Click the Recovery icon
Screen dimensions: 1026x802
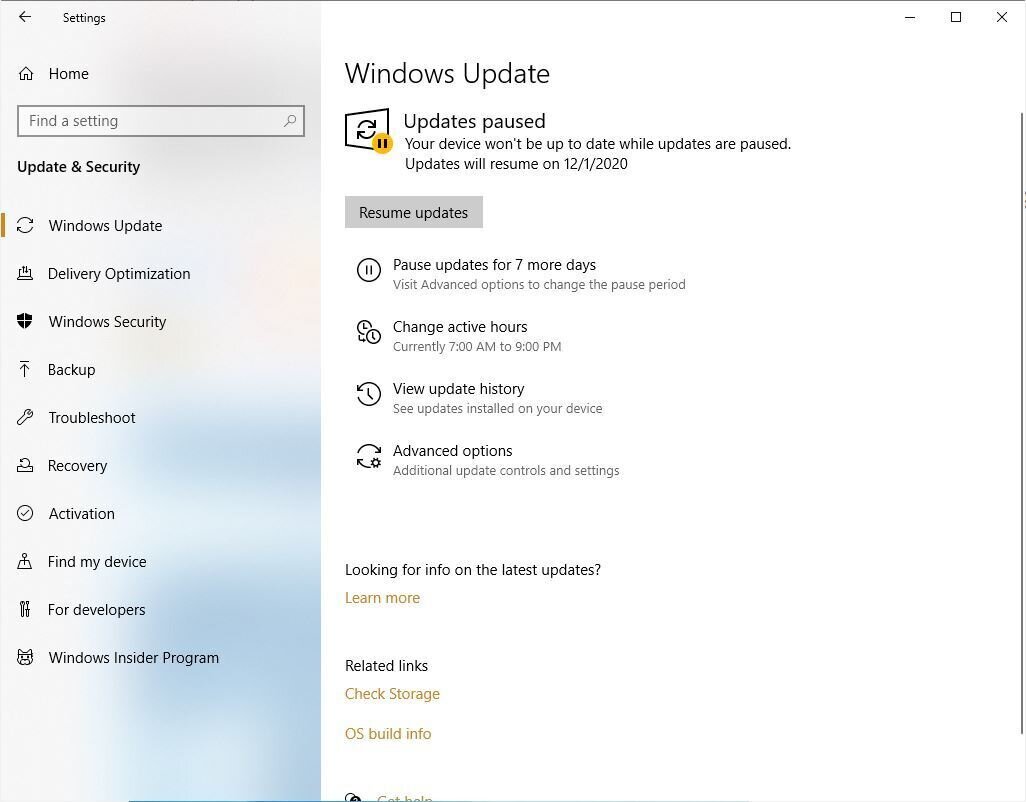[x=25, y=465]
